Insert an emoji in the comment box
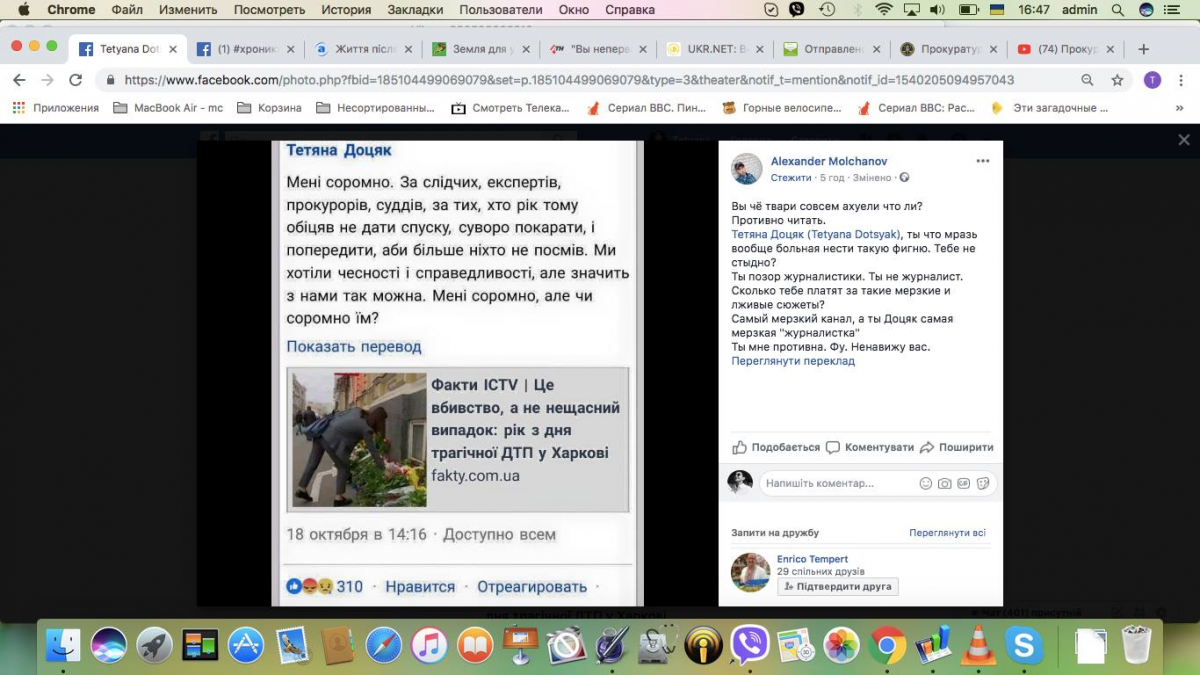This screenshot has width=1200, height=675. click(x=925, y=483)
